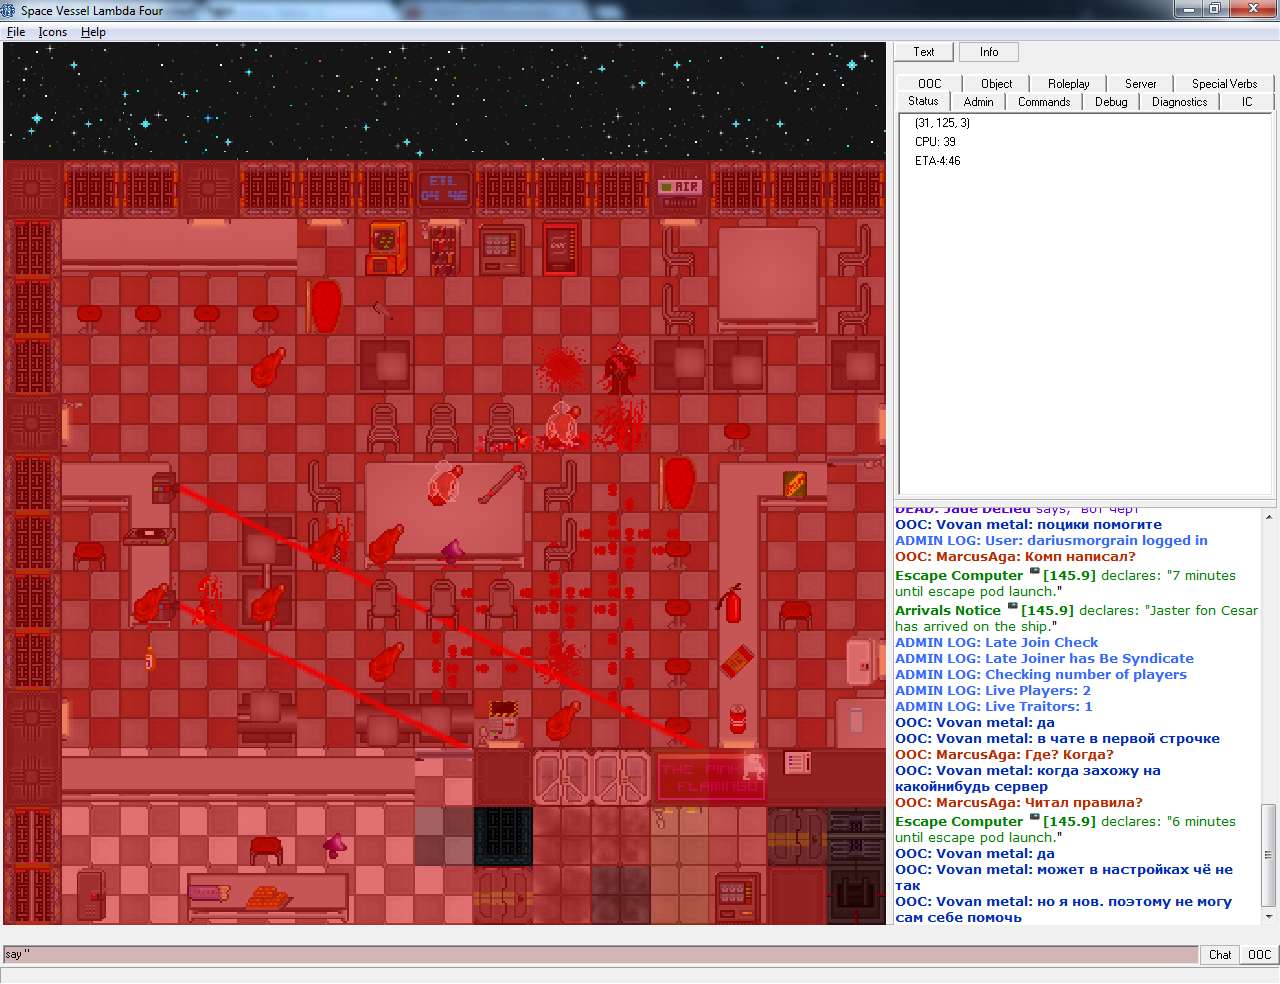This screenshot has width=1280, height=984.
Task: Click the 'Late Joiner has Be Syndicate' log line
Action: pyautogui.click(x=1044, y=658)
